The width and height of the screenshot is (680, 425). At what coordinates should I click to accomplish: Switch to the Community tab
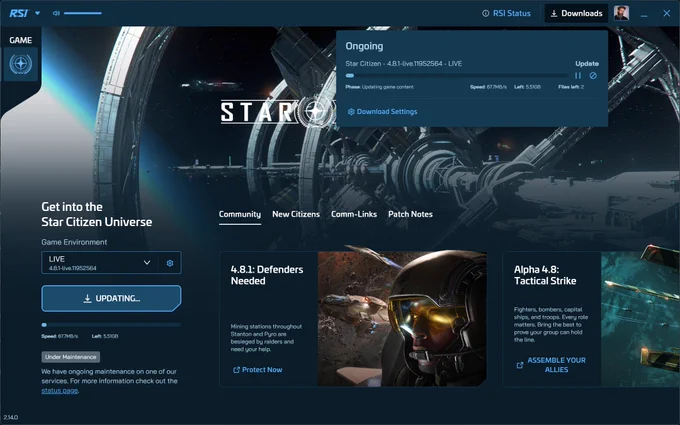pyautogui.click(x=240, y=214)
